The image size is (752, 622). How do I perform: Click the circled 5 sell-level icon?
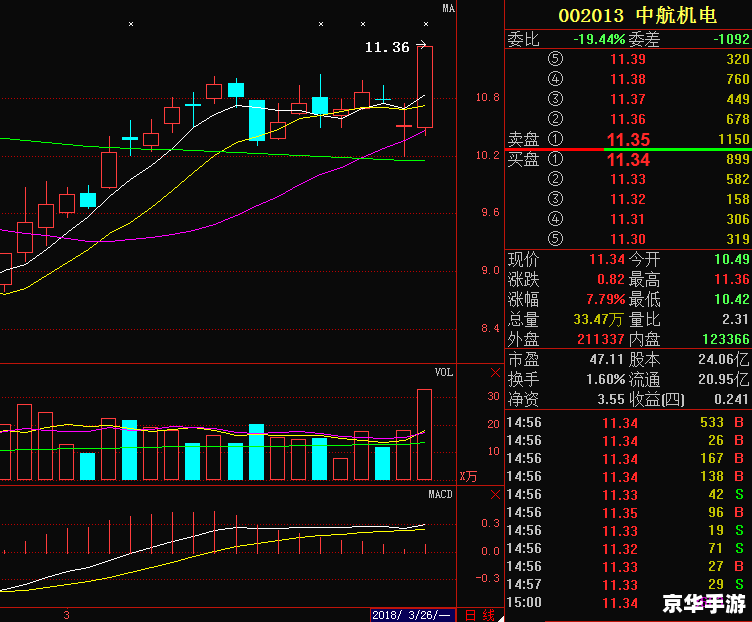click(x=555, y=59)
